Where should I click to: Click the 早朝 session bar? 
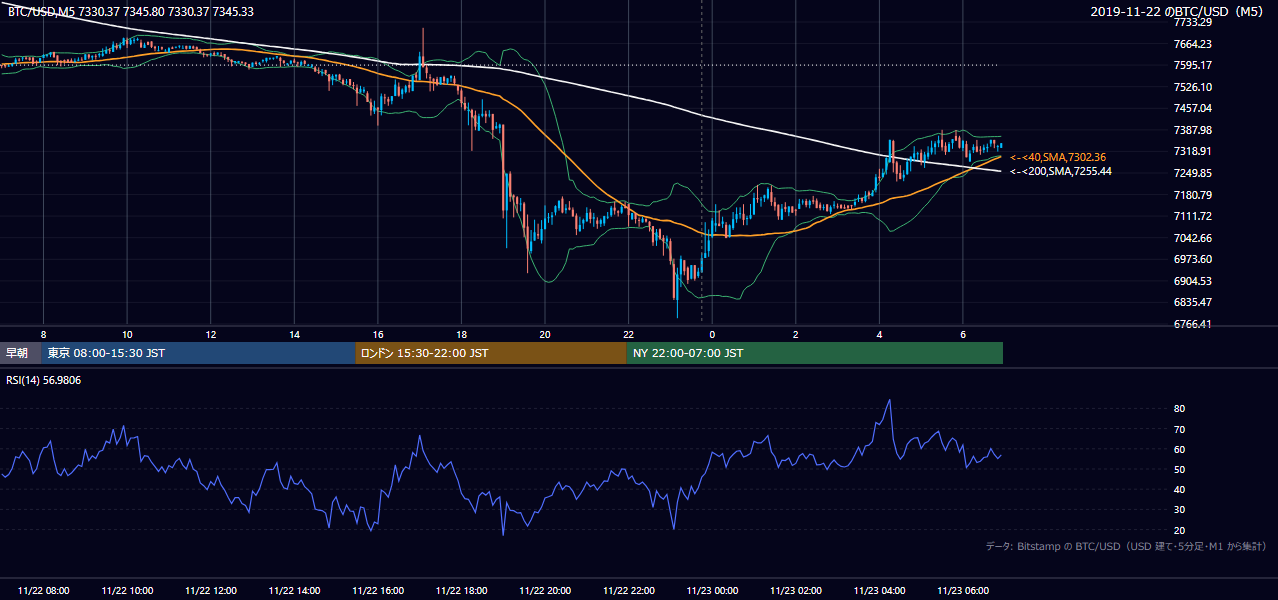[x=20, y=353]
